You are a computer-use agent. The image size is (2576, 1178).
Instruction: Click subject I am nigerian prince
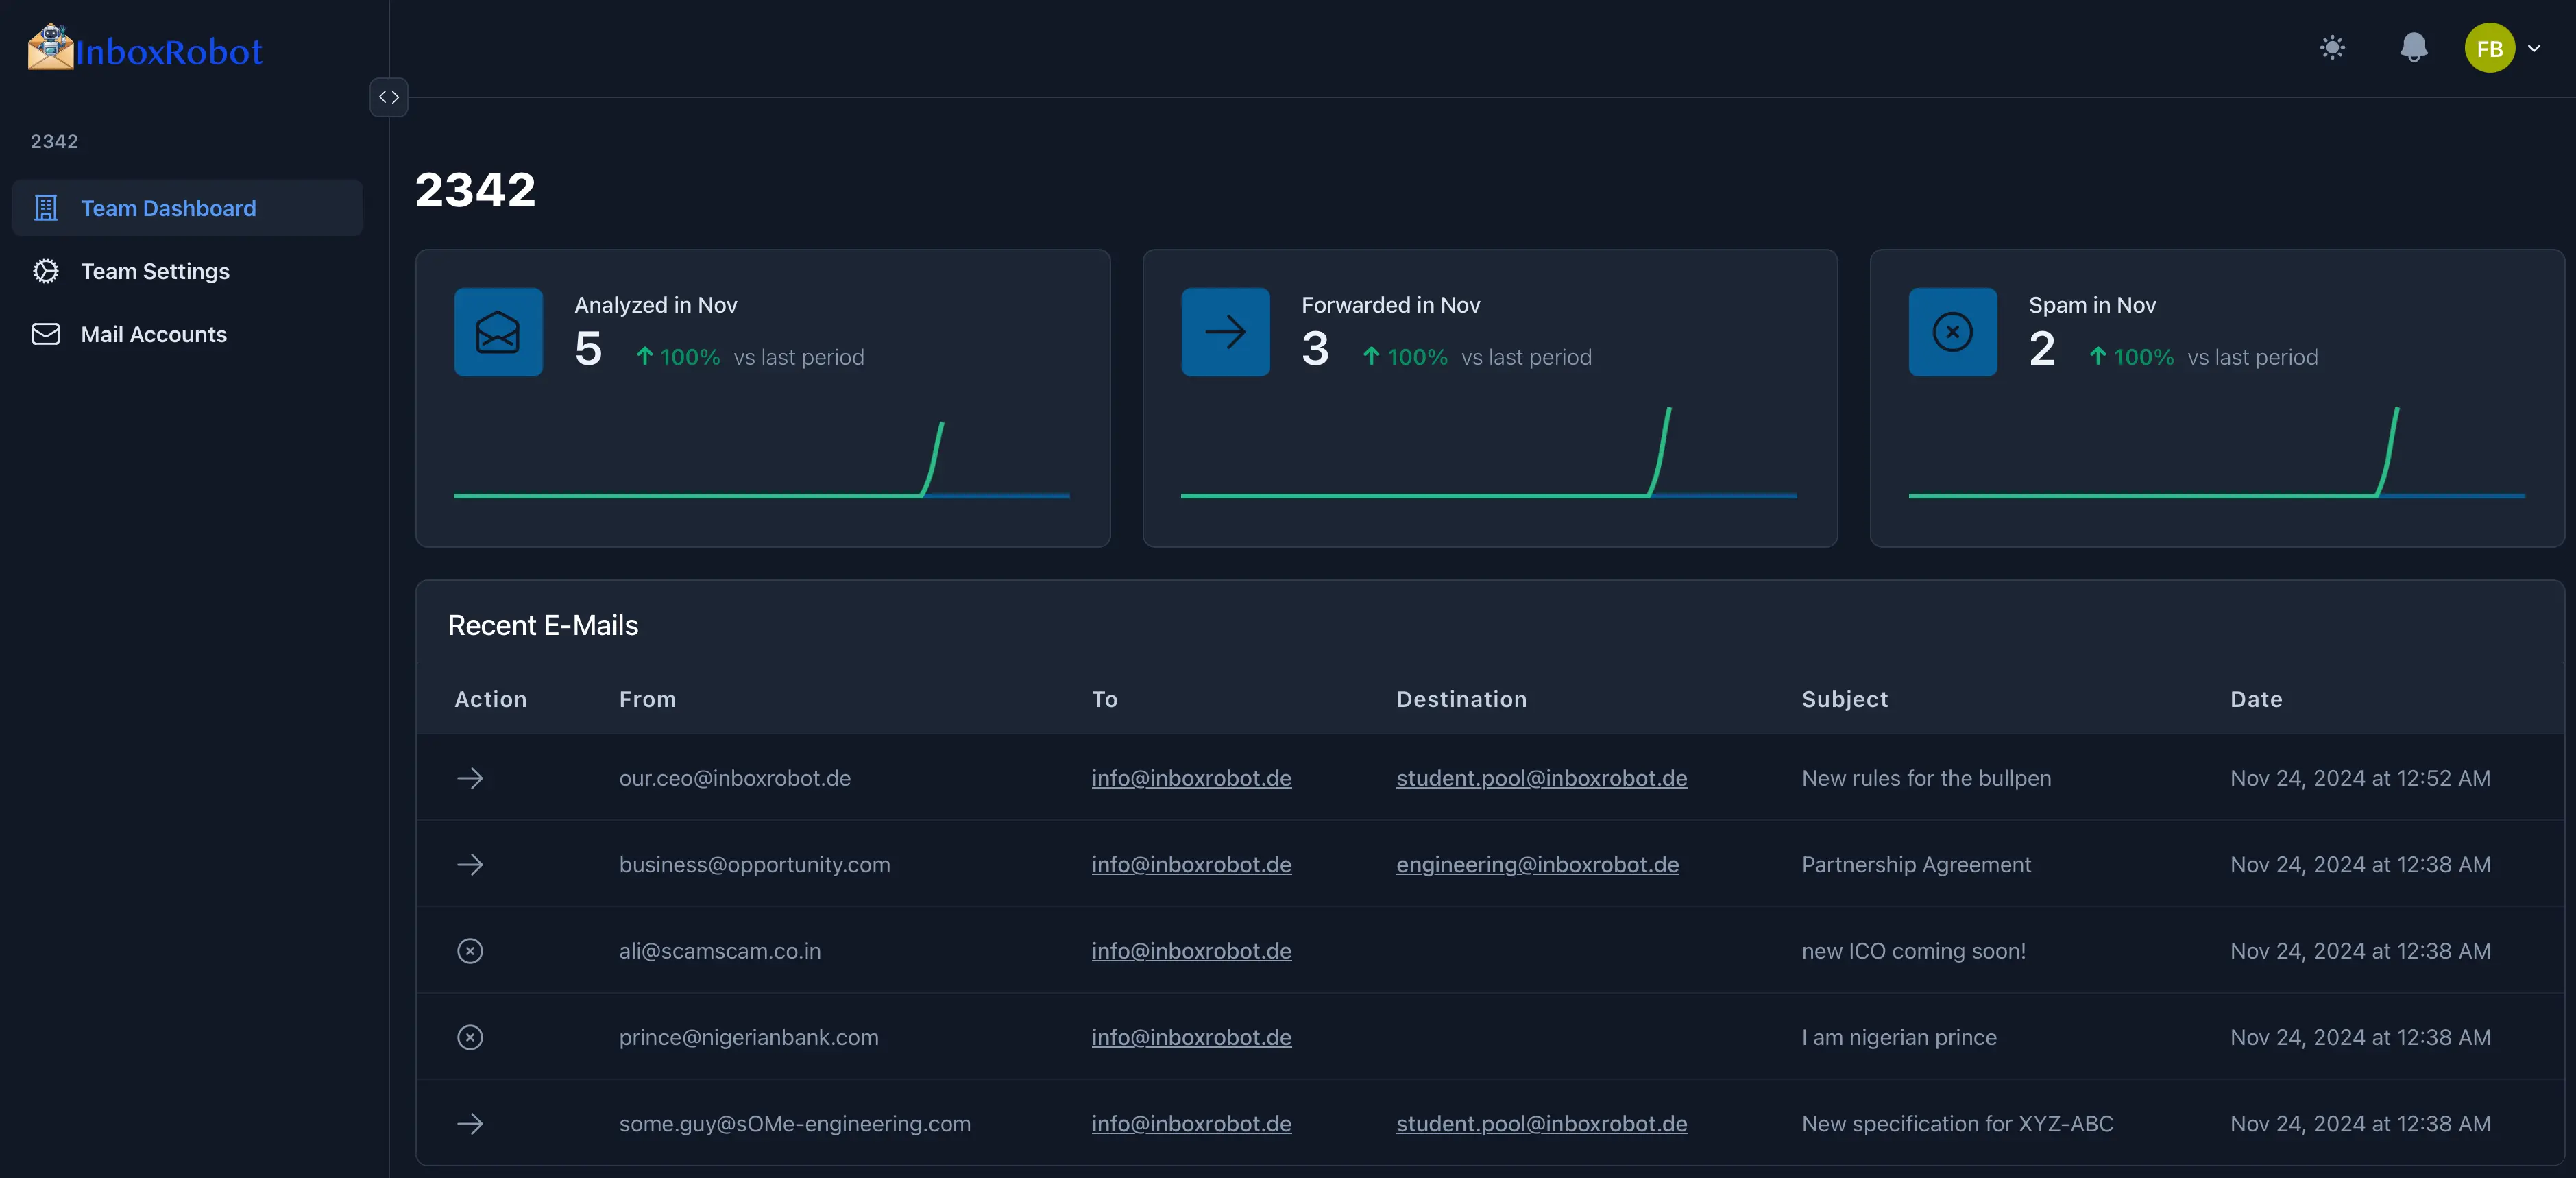point(1899,1037)
